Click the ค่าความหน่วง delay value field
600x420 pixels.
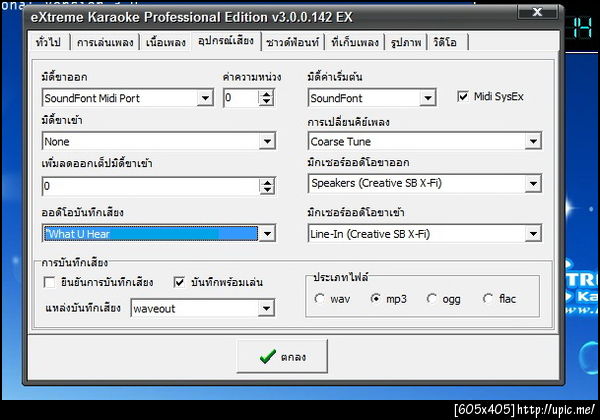(241, 98)
